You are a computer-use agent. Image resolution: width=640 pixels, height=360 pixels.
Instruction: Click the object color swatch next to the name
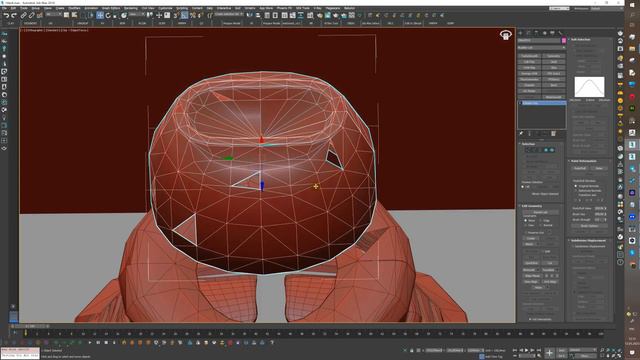564,40
